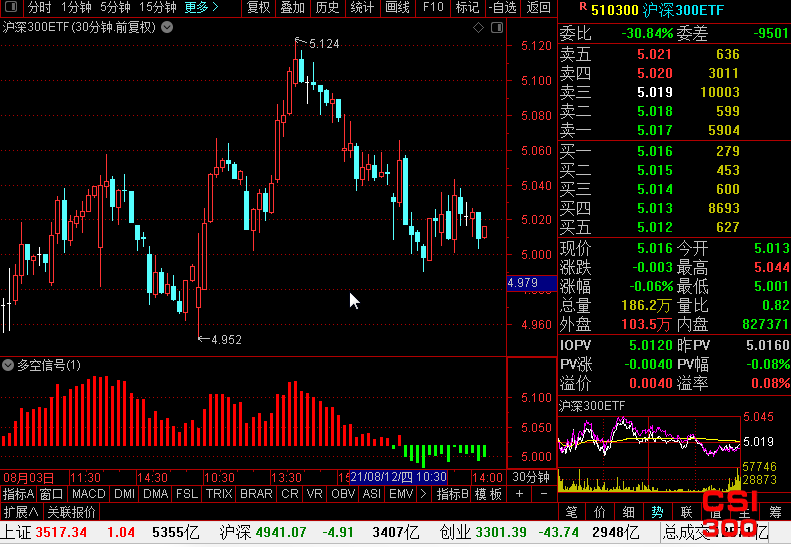Toggle the side panel icon in chart header
This screenshot has width=791, height=547.
(x=497, y=28)
